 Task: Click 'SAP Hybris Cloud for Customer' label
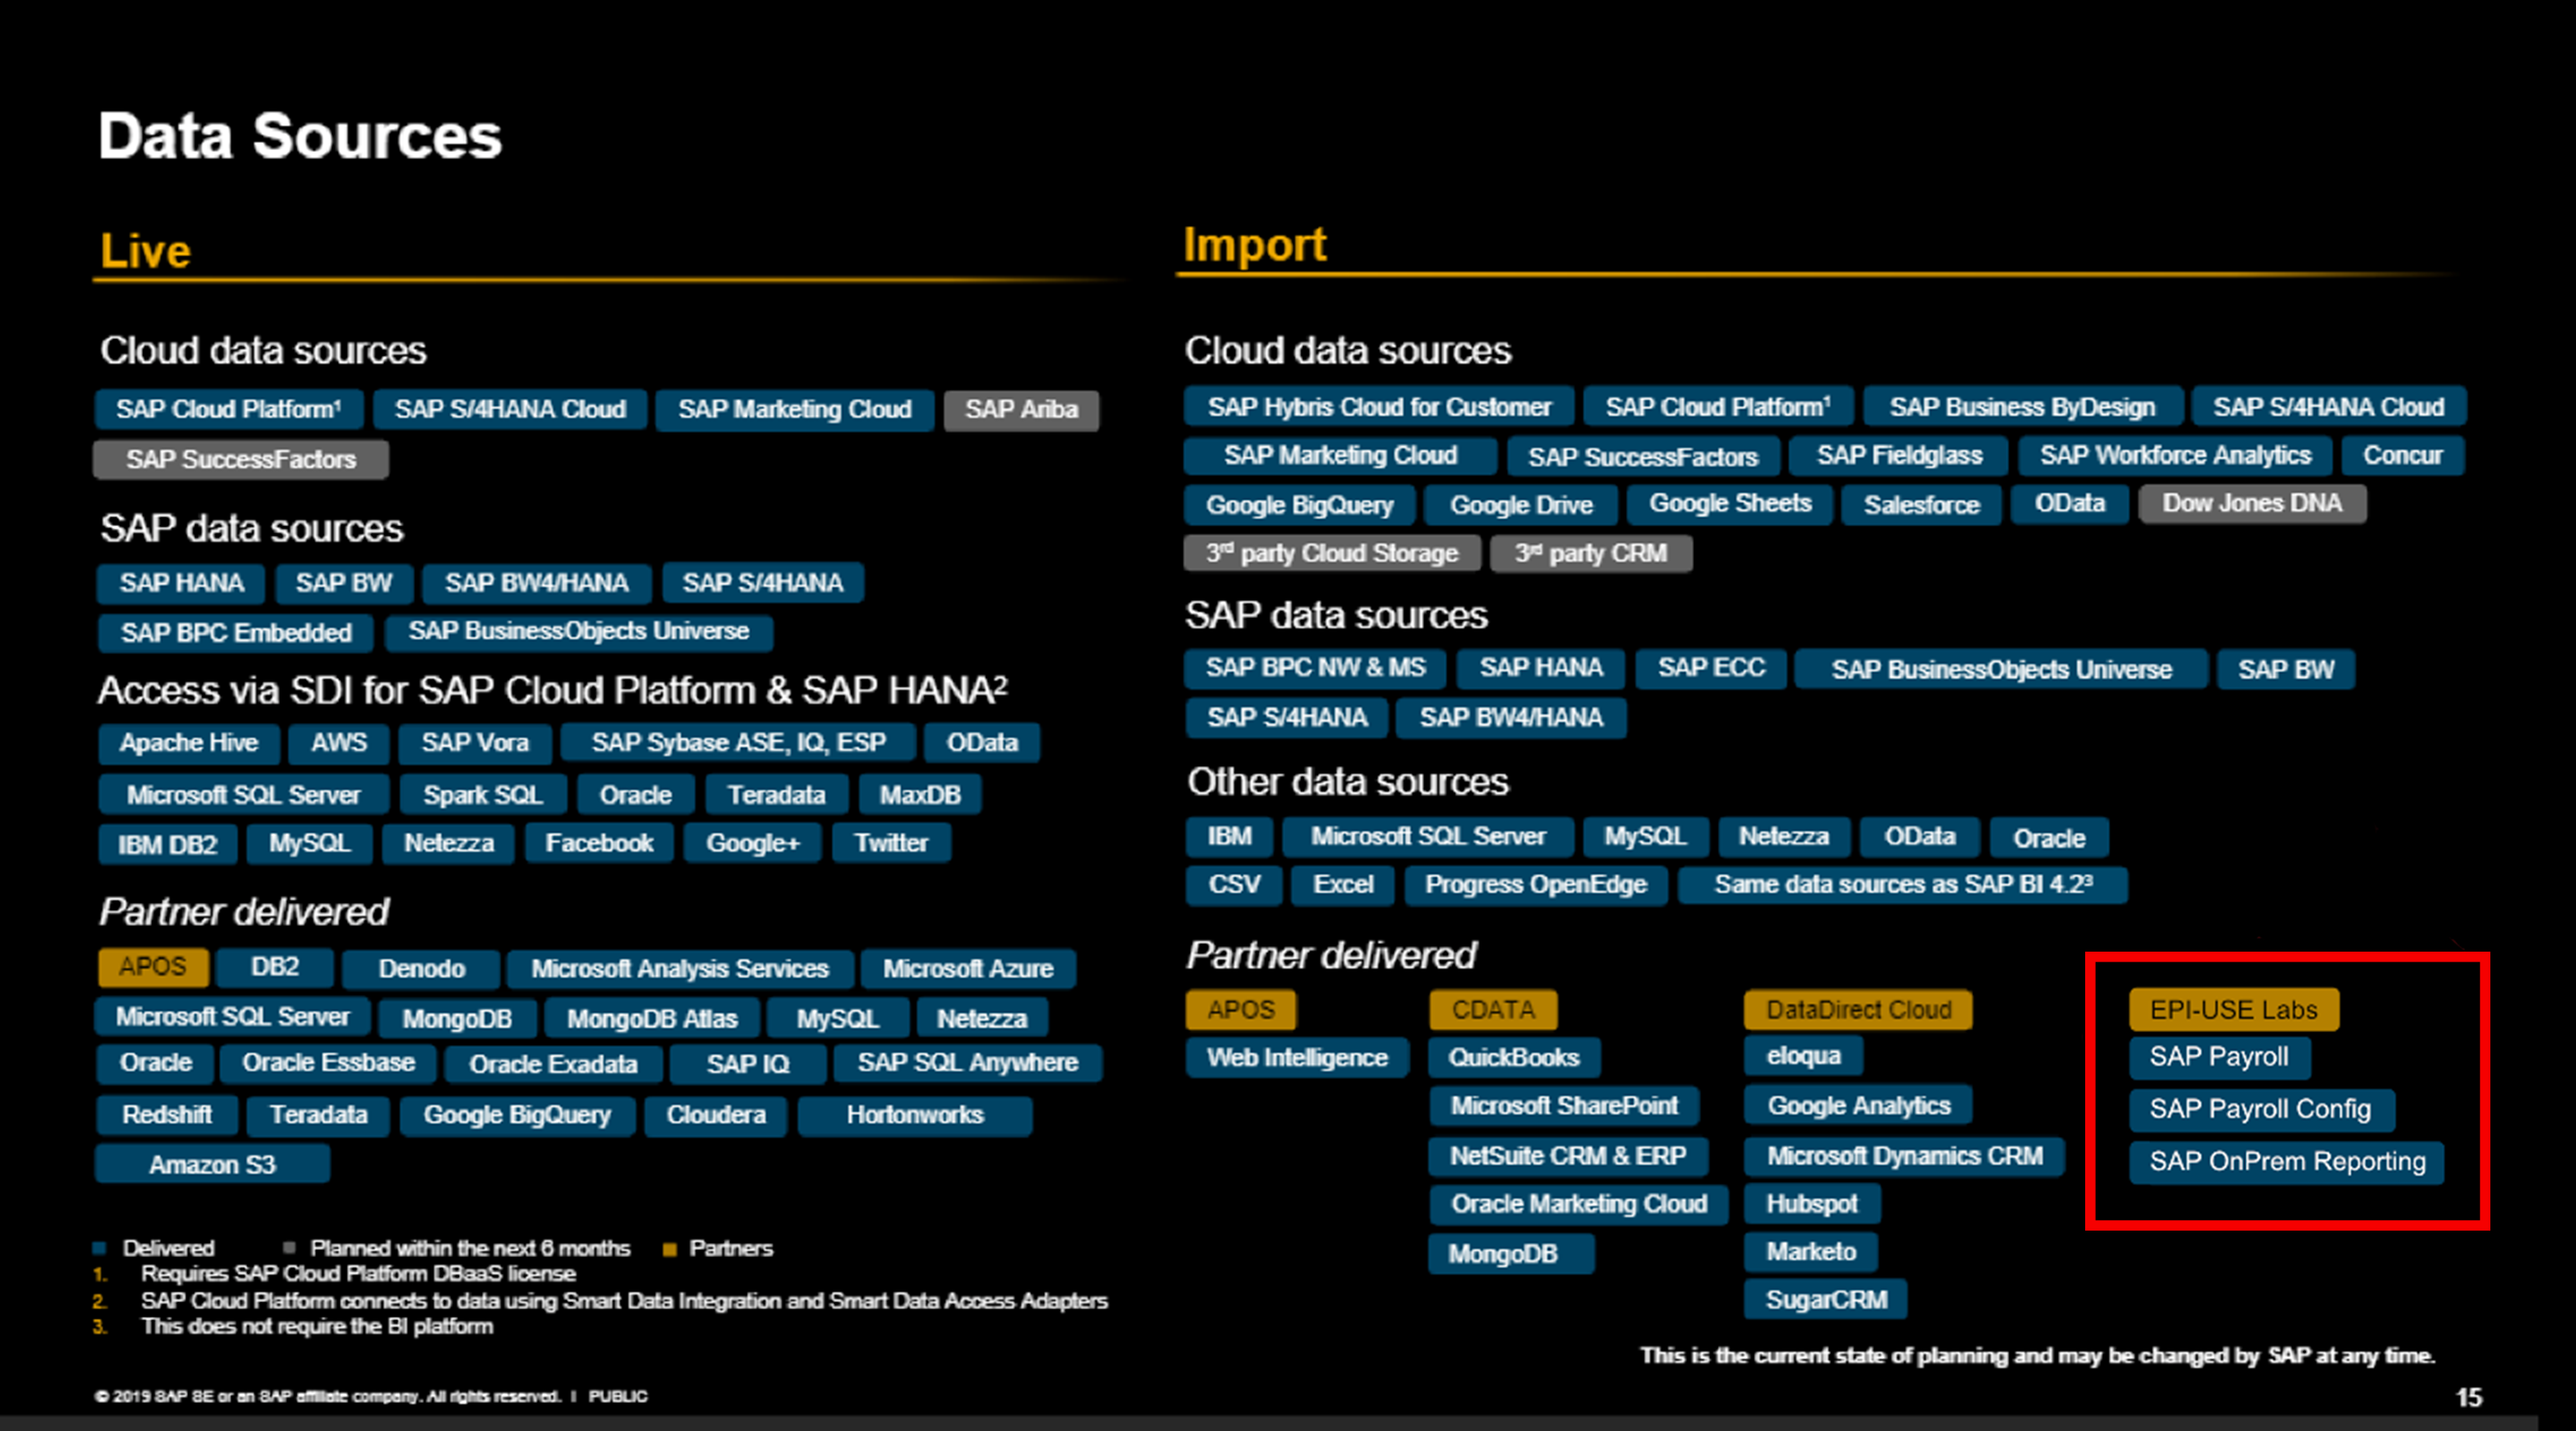coord(1379,408)
